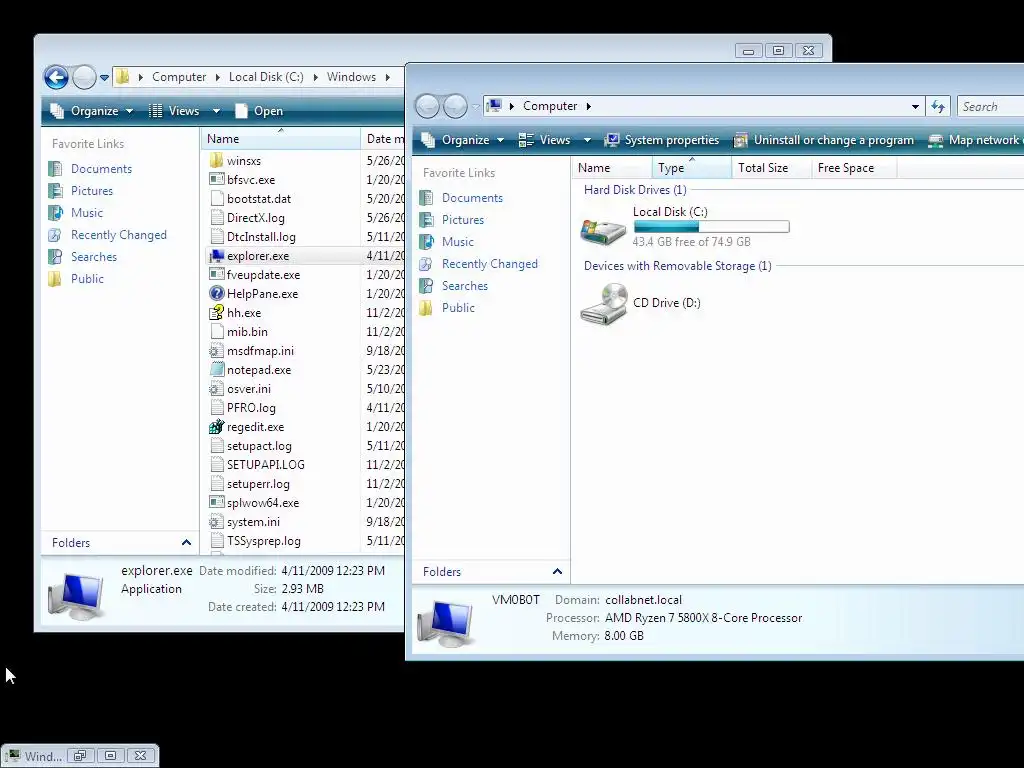Click Uninstall or change a program

[x=824, y=140]
